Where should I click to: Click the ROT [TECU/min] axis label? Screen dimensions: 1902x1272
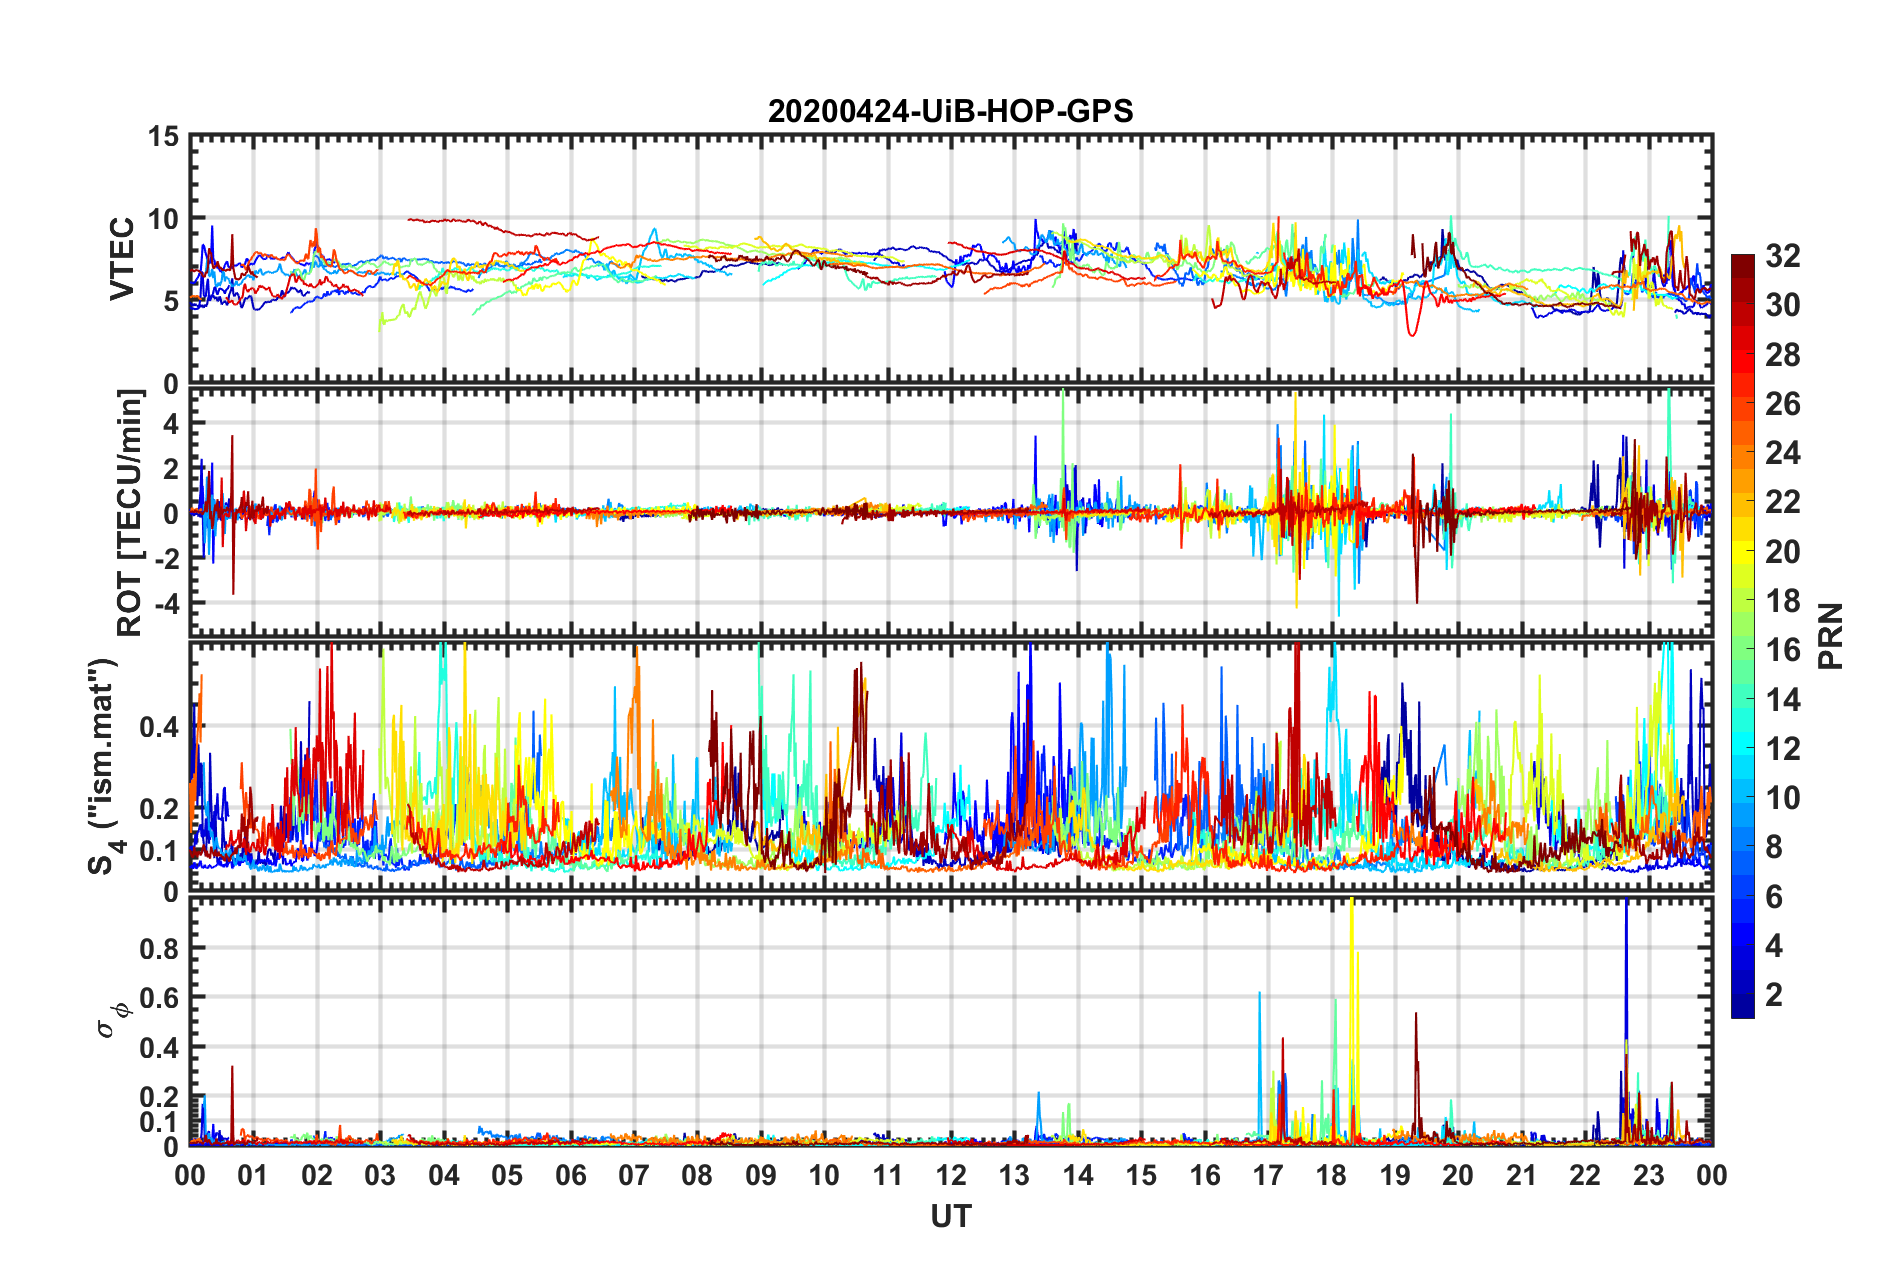(130, 513)
